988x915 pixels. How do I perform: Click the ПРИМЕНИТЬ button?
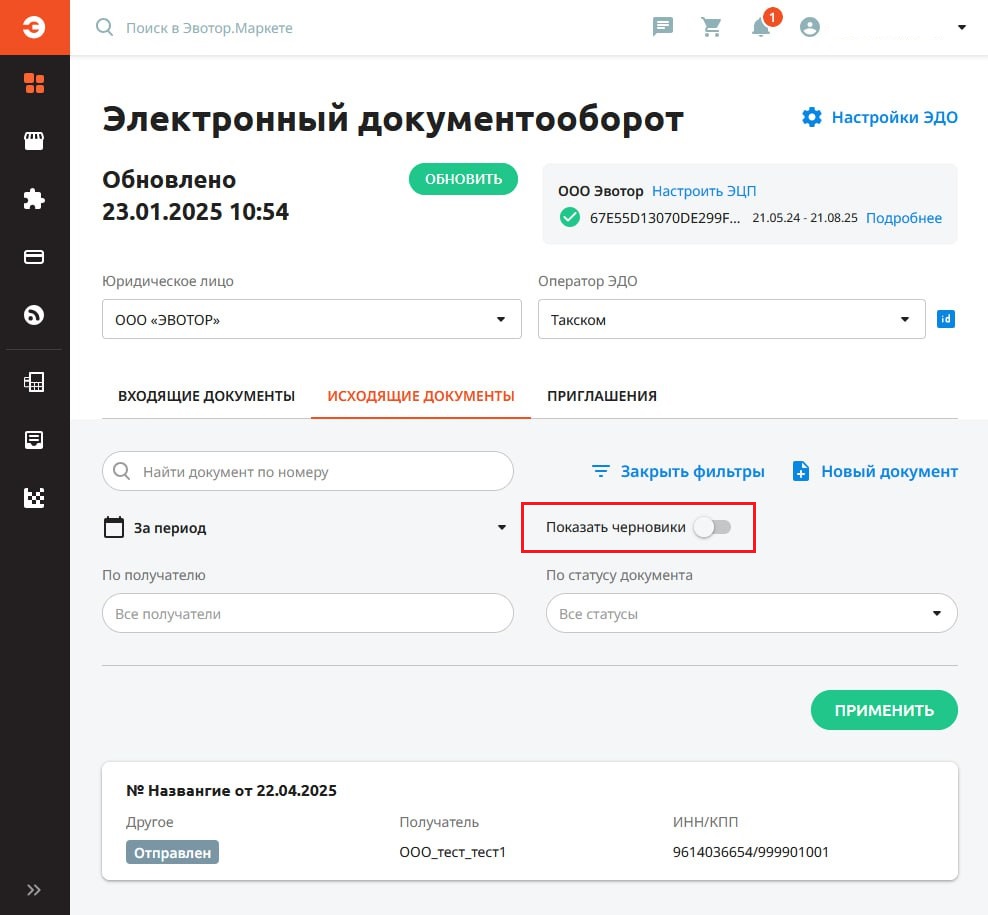pos(884,710)
